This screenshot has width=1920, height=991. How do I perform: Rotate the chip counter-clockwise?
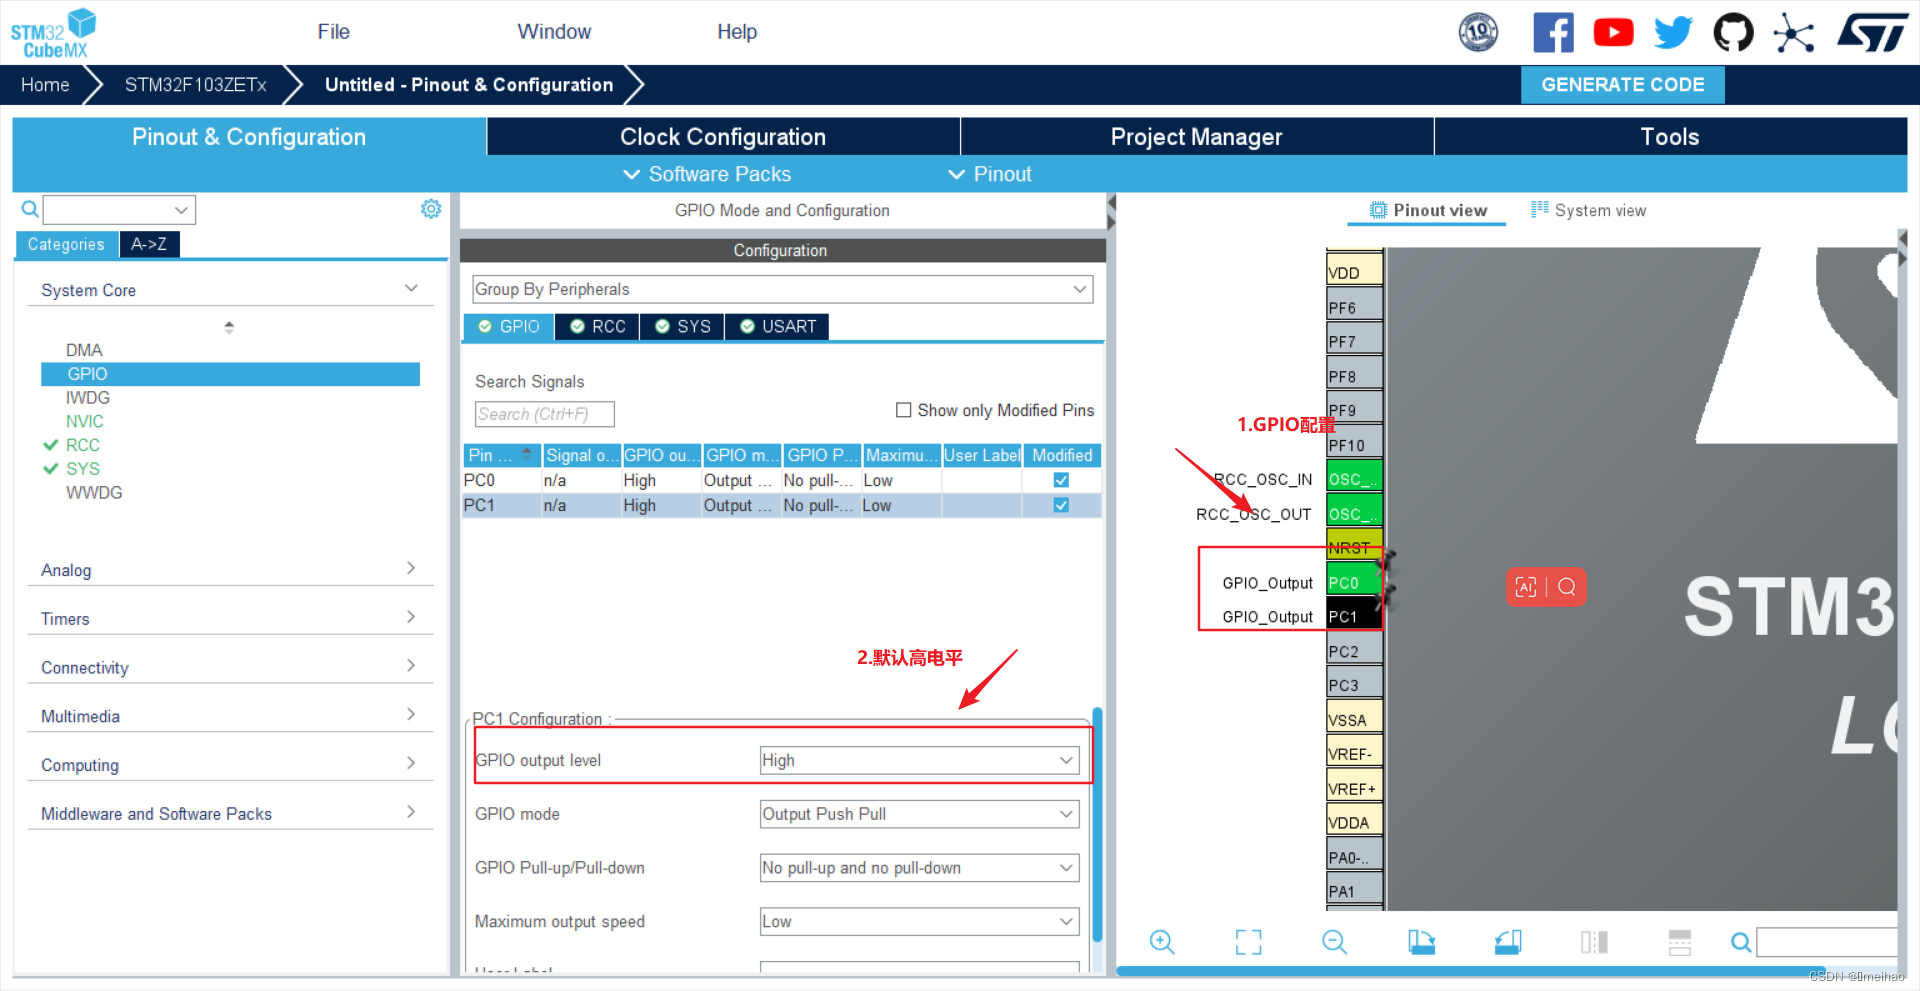pos(1508,942)
